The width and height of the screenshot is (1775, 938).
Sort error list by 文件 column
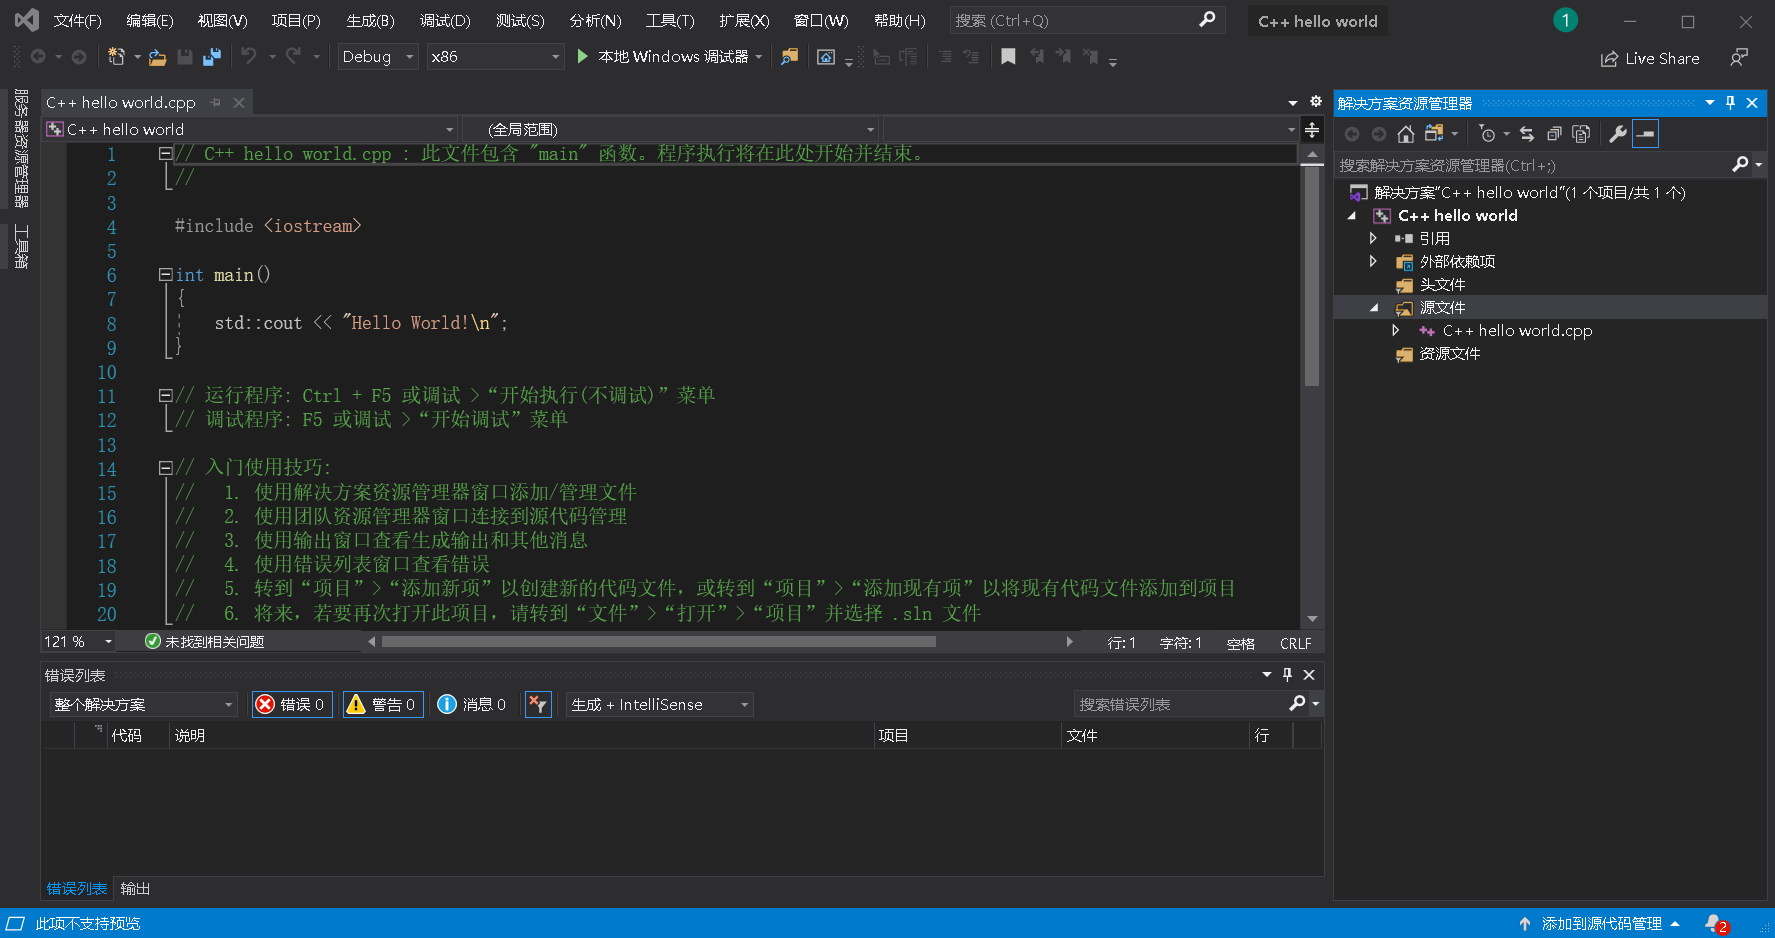pyautogui.click(x=1155, y=736)
